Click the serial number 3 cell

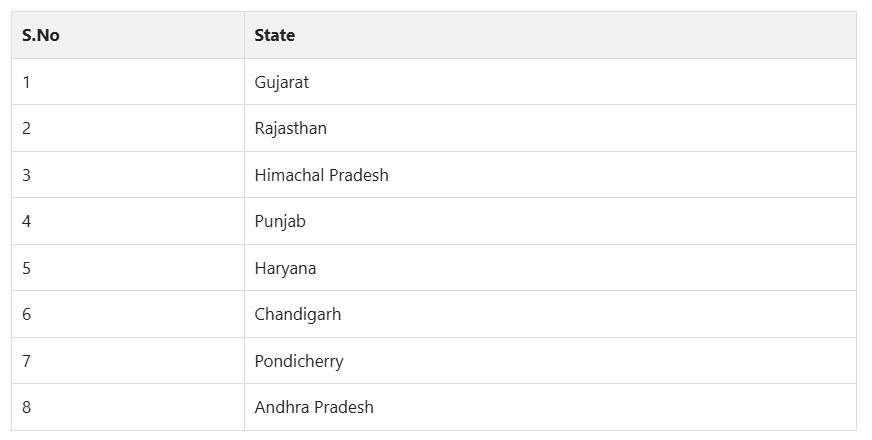click(27, 176)
